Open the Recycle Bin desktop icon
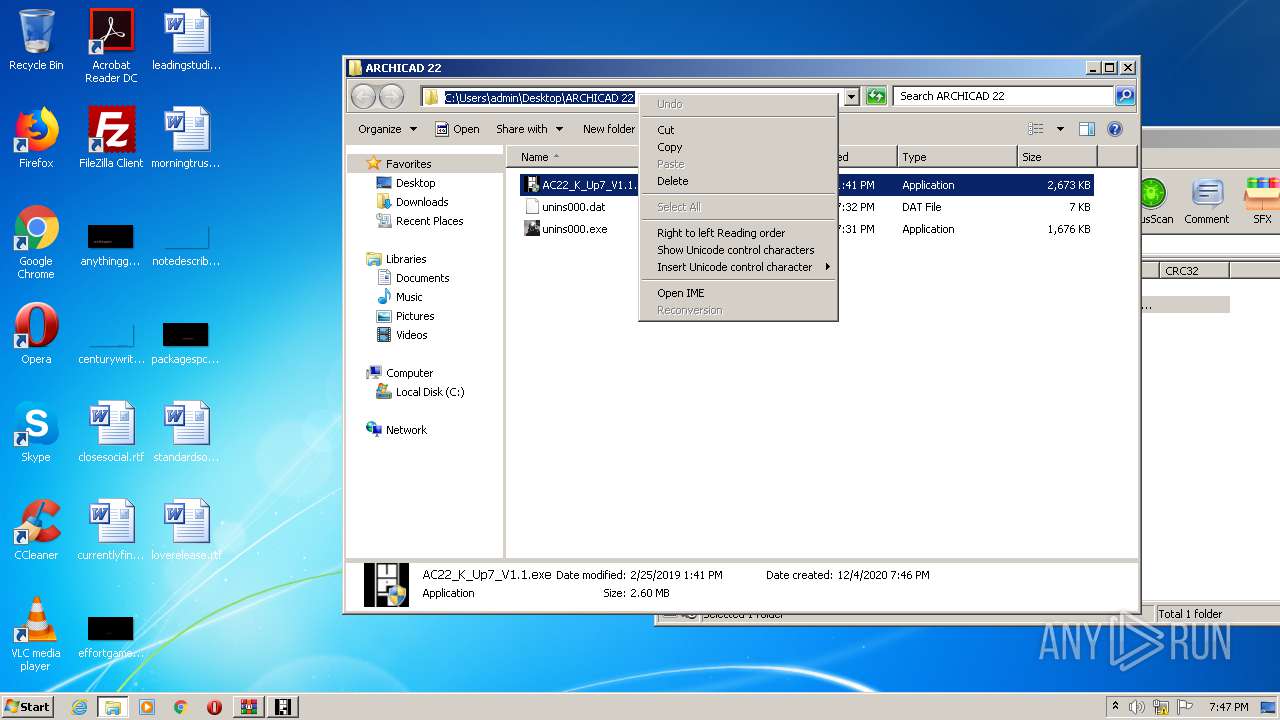The width and height of the screenshot is (1280, 720). pos(36,40)
